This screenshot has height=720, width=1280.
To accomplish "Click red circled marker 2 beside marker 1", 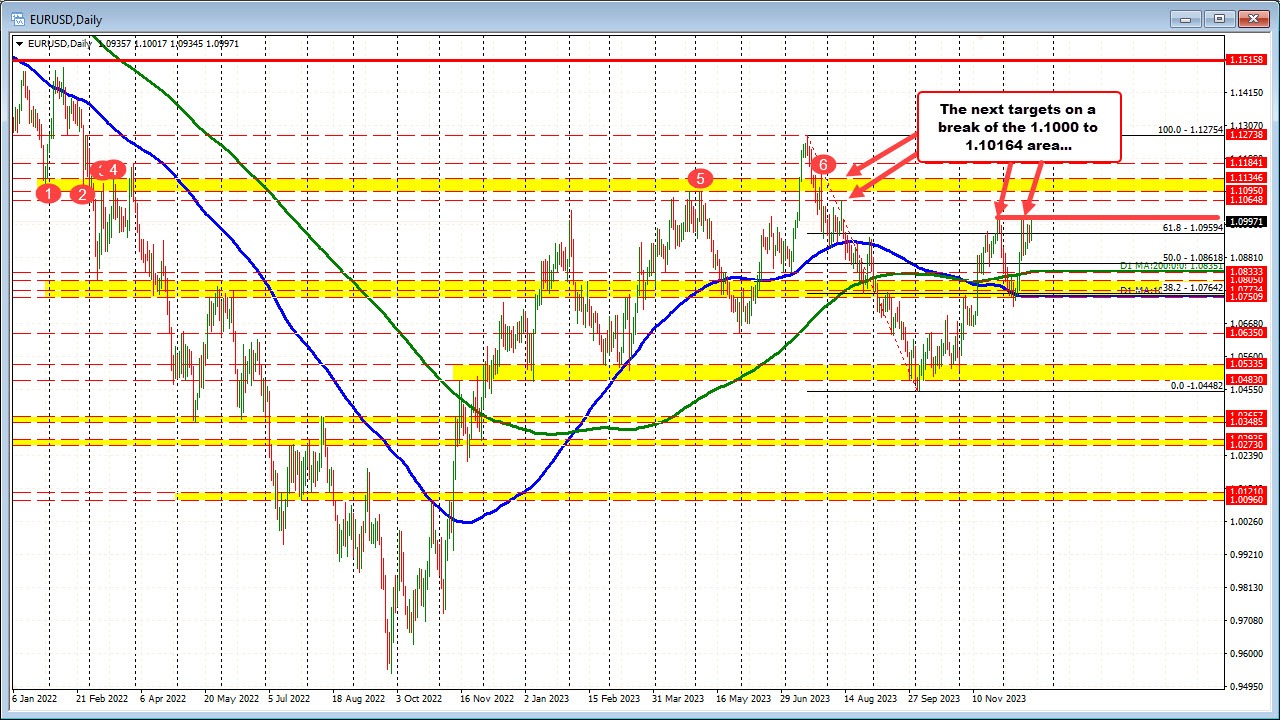I will coord(82,194).
